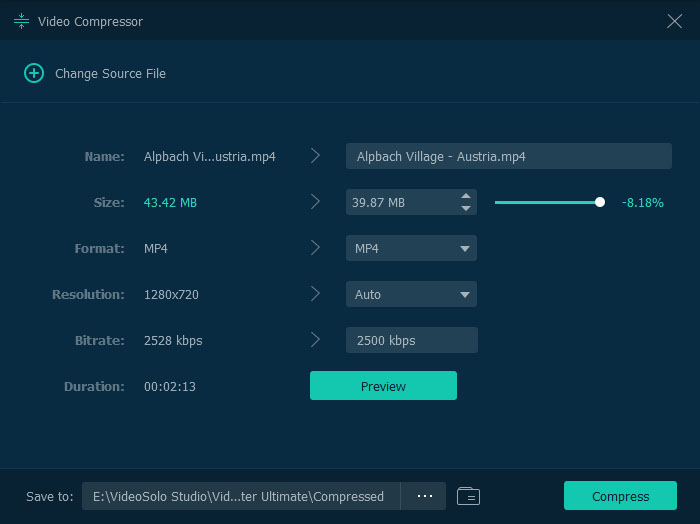Viewport: 700px width, 524px height.
Task: Click the plus icon to change source file
Action: click(34, 73)
